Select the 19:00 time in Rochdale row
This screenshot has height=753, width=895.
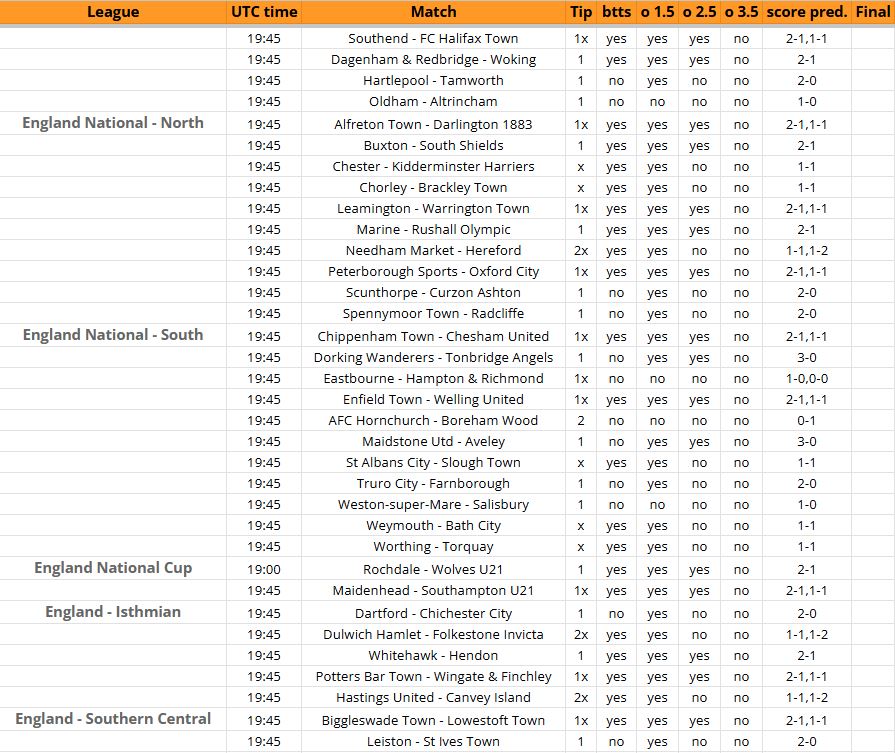click(264, 570)
